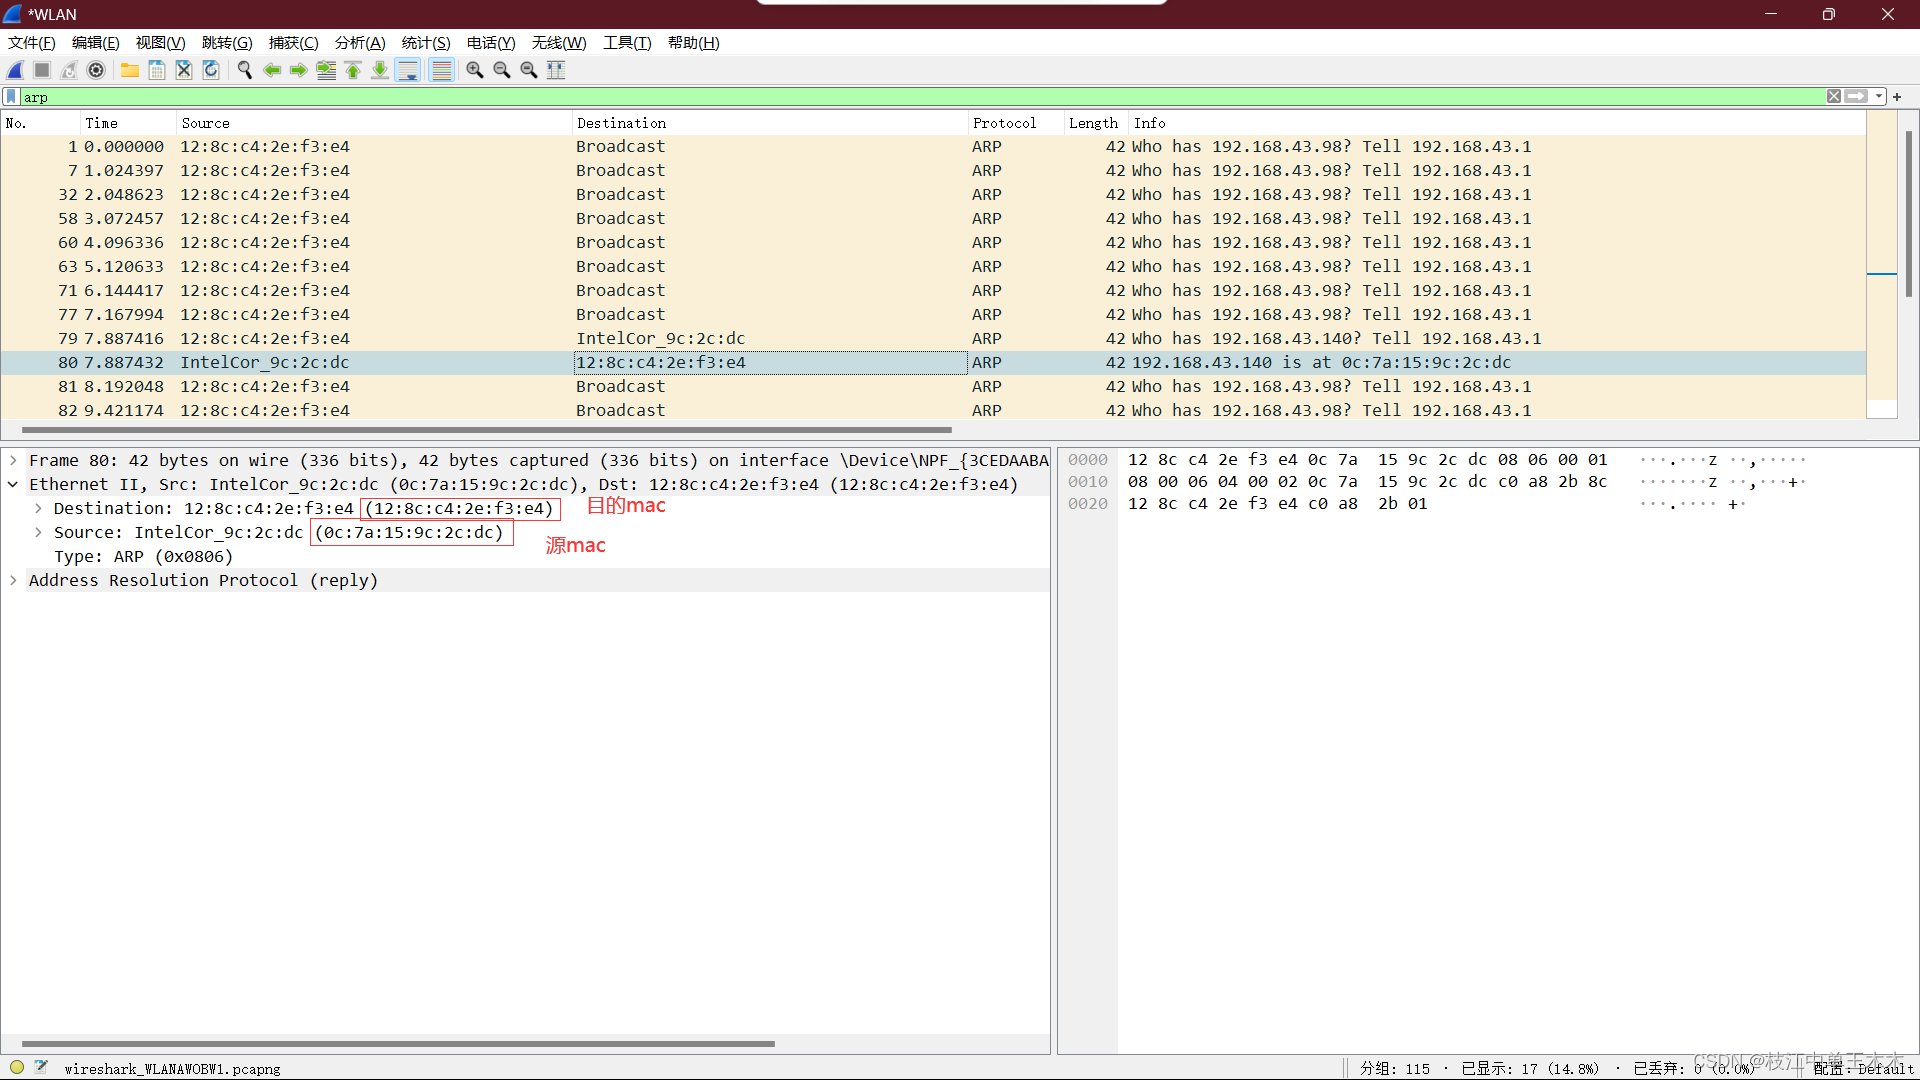Expand the Frame 80 tree node
This screenshot has width=1920, height=1080.
pos(13,460)
